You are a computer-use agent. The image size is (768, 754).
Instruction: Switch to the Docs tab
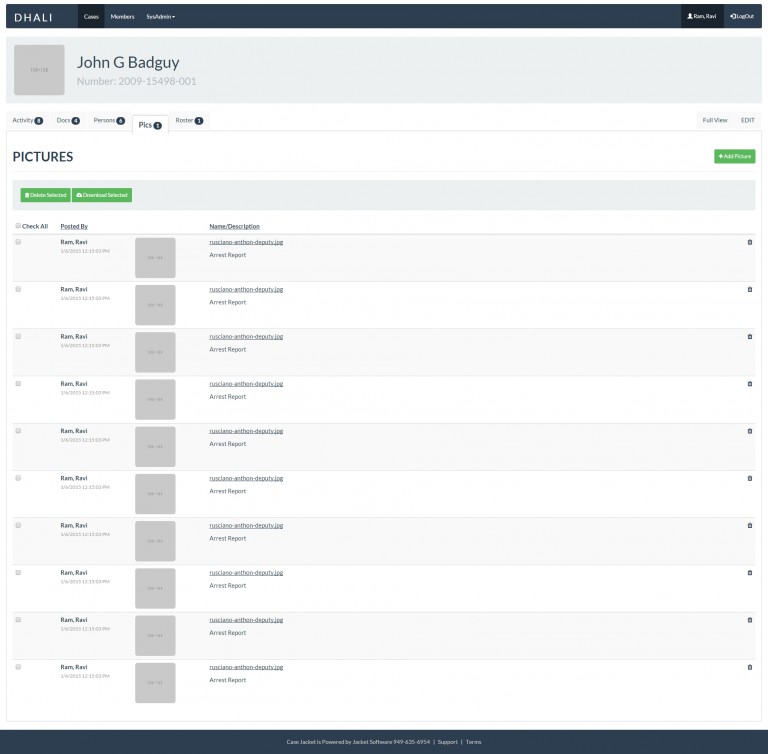(x=67, y=120)
